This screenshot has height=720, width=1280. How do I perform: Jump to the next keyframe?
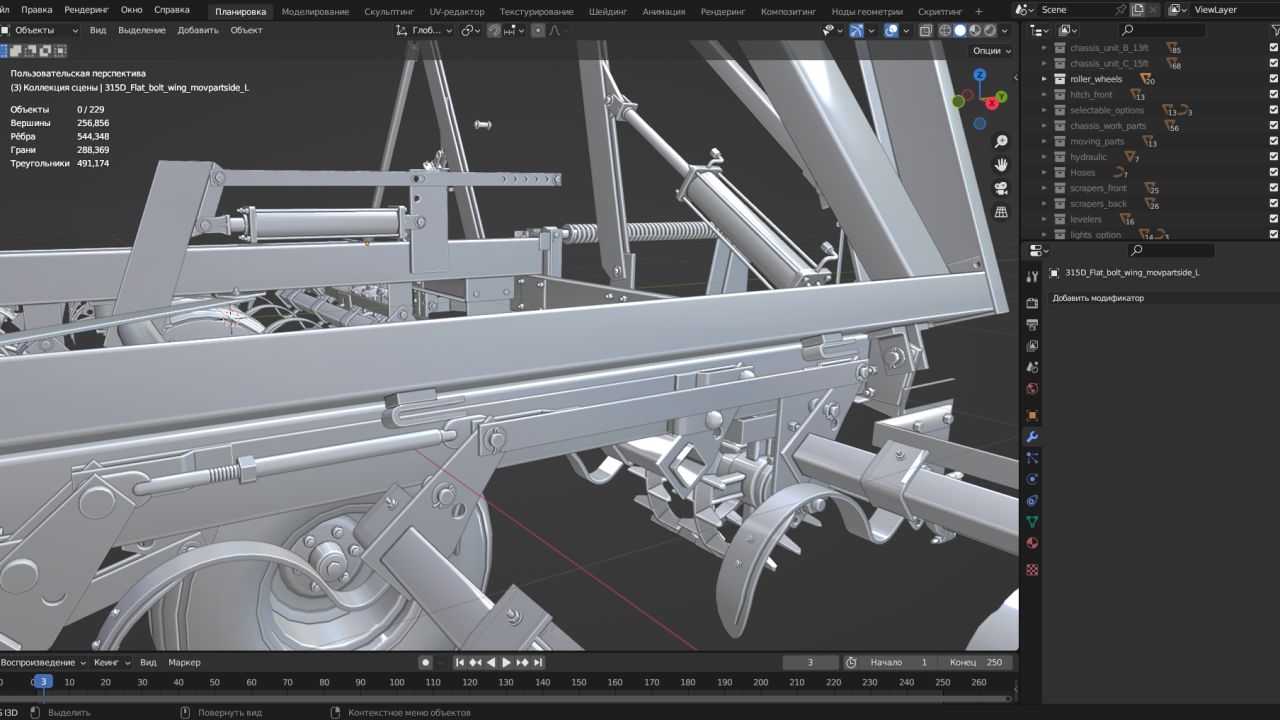[x=522, y=662]
